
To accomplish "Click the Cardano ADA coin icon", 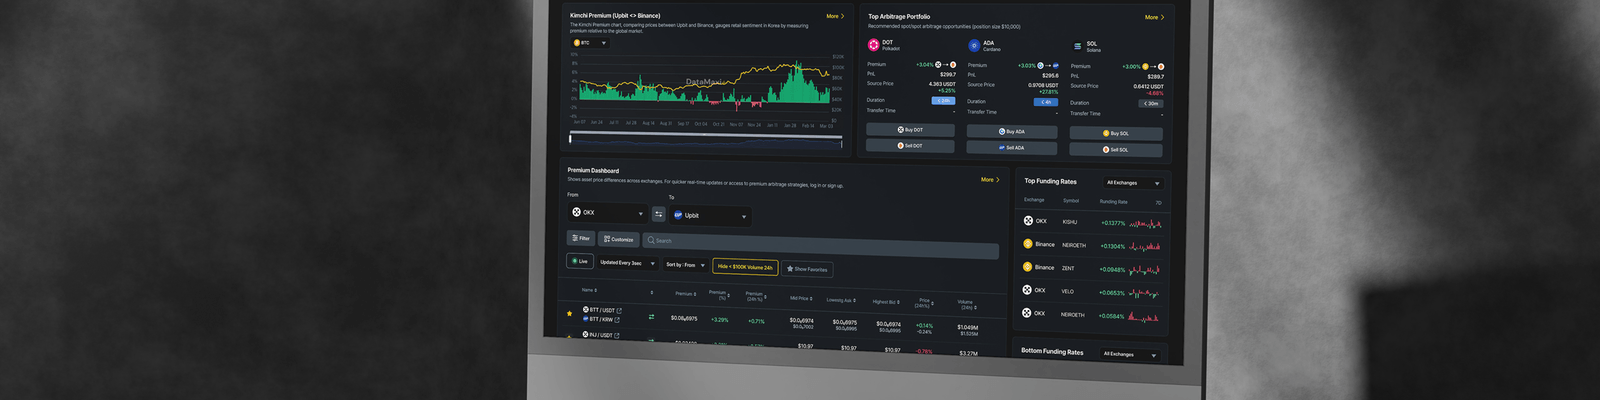I will point(974,45).
